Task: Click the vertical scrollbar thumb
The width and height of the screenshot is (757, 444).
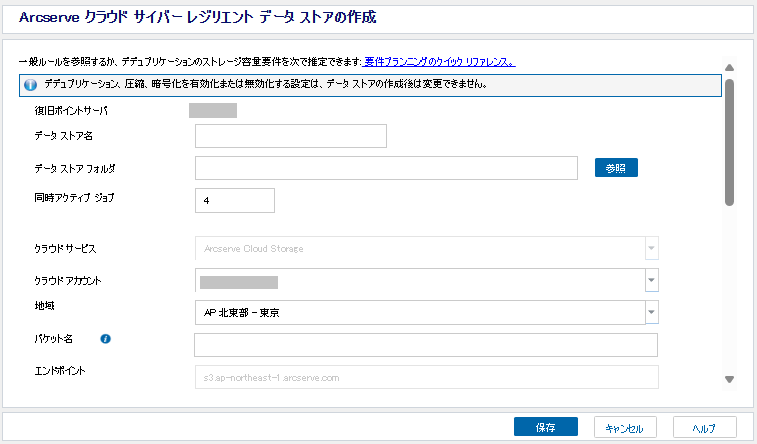Action: coord(730,140)
